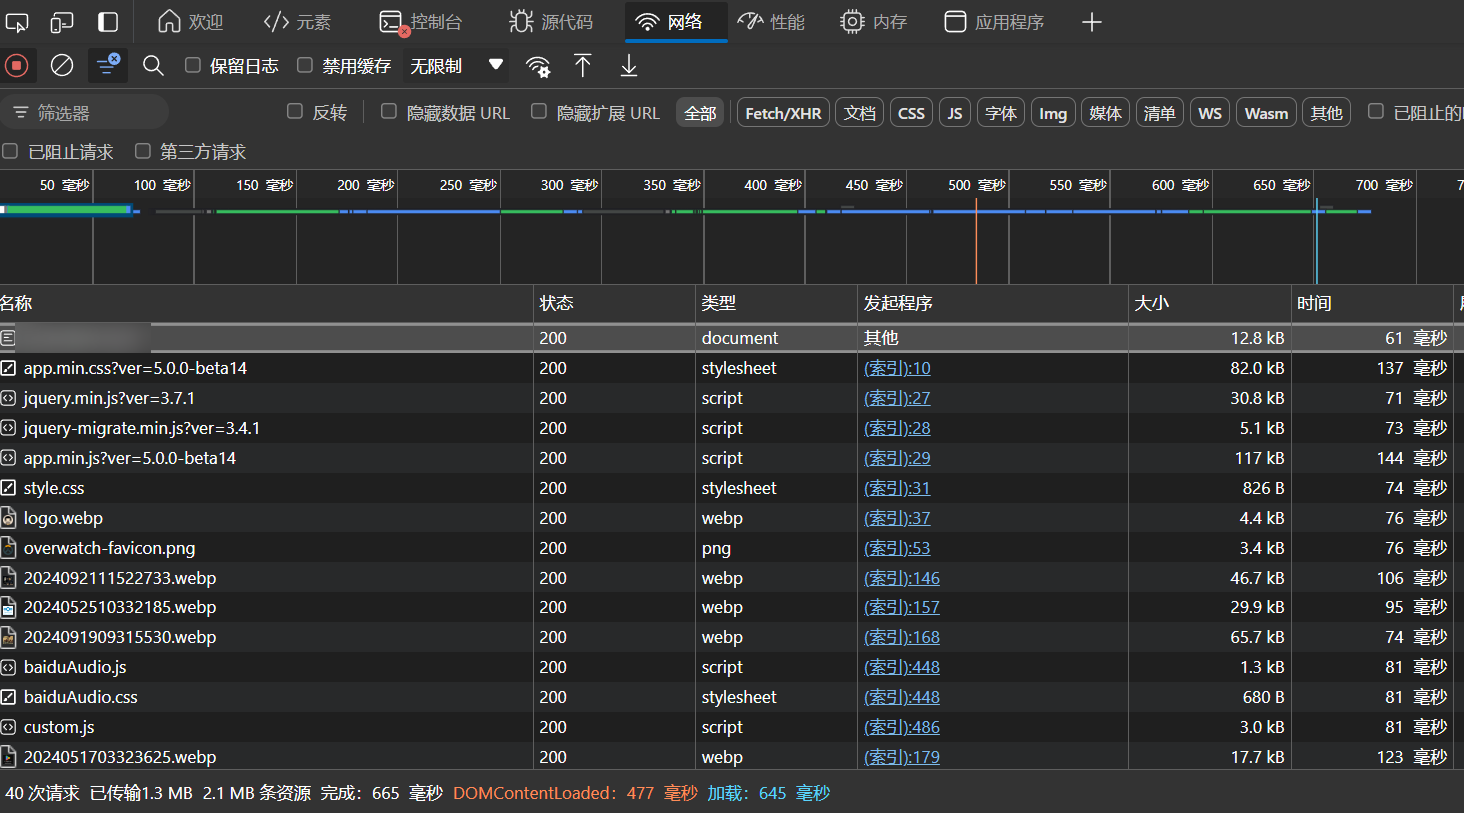Check 隐藏数据 URL checkbox
The width and height of the screenshot is (1464, 813).
389,111
